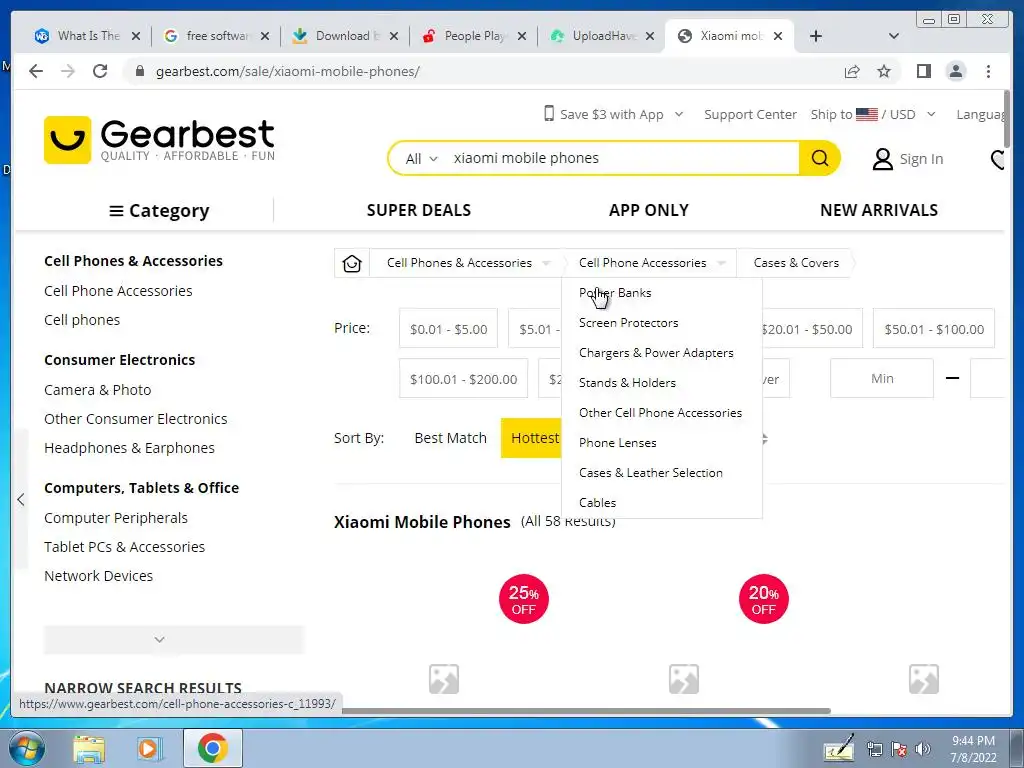Click the browser address bar URL
The height and width of the screenshot is (768, 1024).
(x=288, y=71)
